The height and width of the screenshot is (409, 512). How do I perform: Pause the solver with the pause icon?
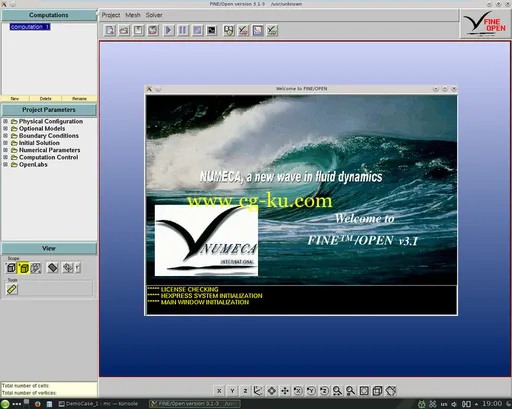point(183,30)
